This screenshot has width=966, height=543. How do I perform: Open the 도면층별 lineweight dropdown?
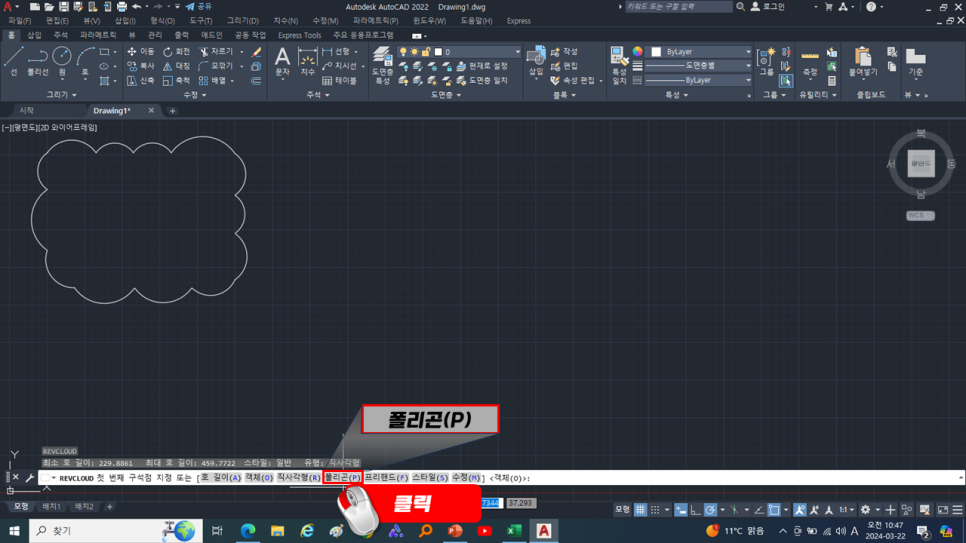click(748, 65)
